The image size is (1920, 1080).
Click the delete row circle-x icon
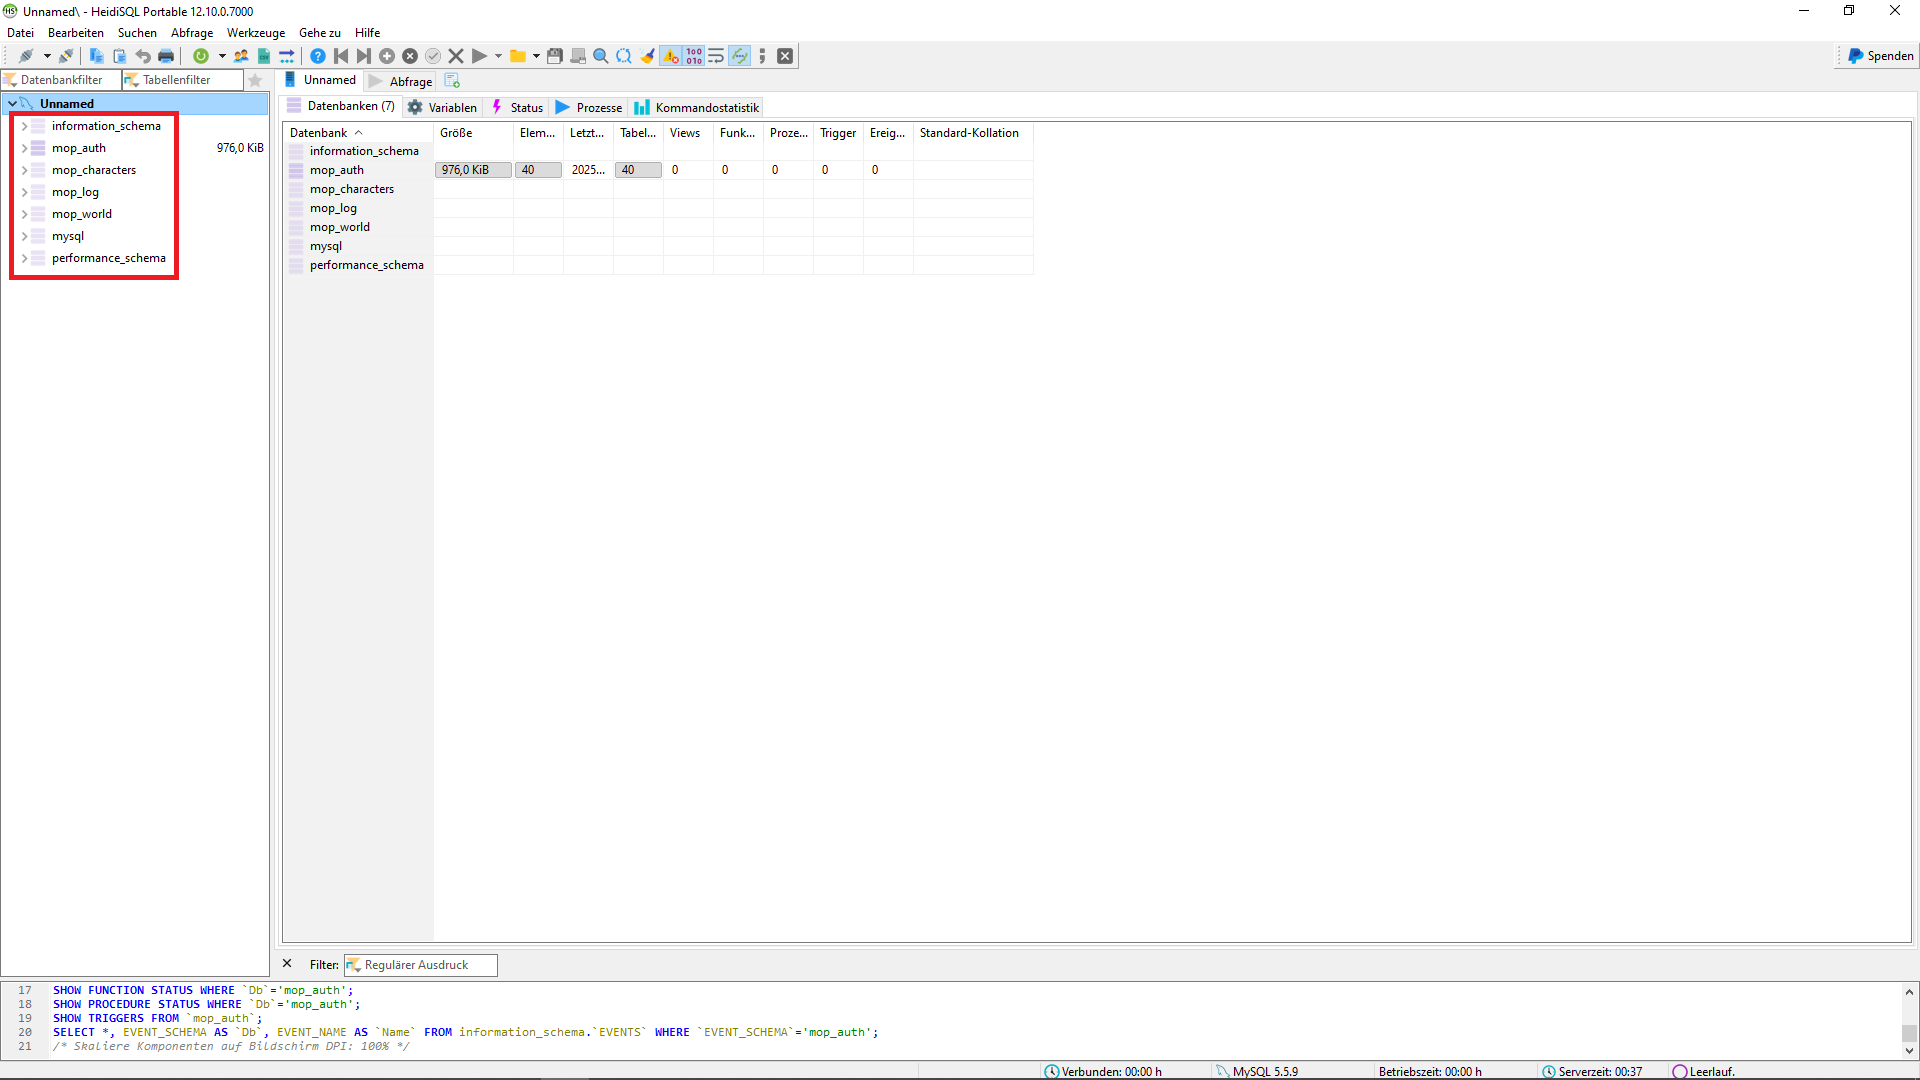(x=410, y=56)
